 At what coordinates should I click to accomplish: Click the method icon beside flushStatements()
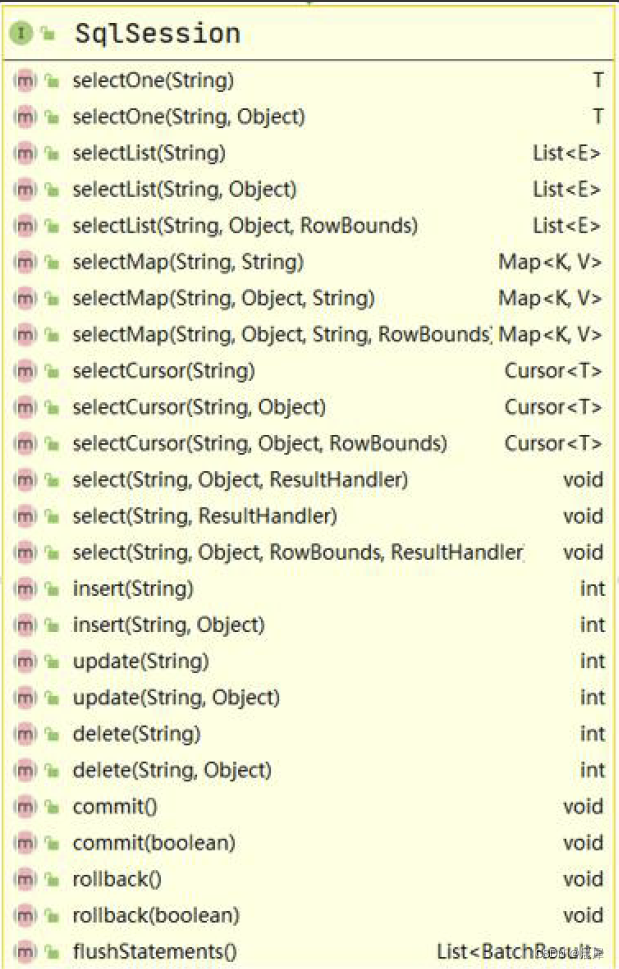coord(24,951)
